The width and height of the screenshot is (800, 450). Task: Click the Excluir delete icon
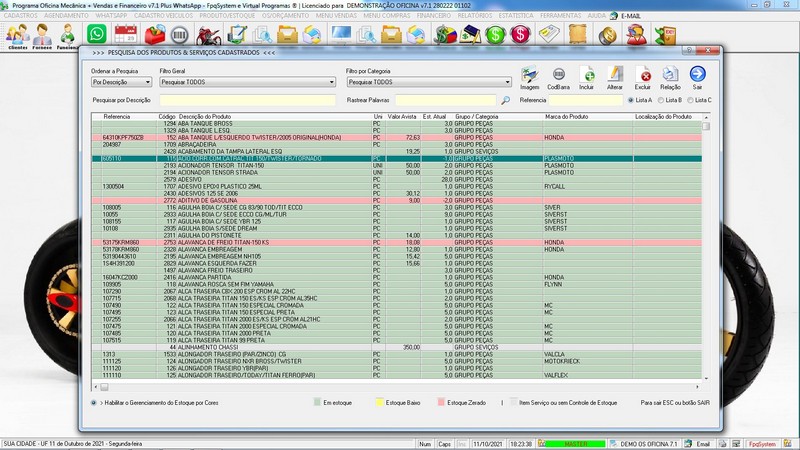click(644, 74)
